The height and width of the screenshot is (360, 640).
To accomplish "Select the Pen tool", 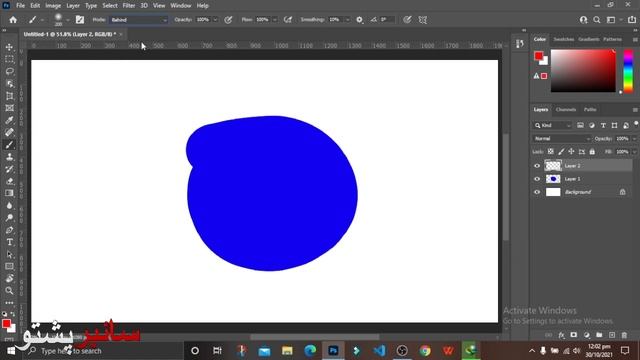I will tap(9, 230).
